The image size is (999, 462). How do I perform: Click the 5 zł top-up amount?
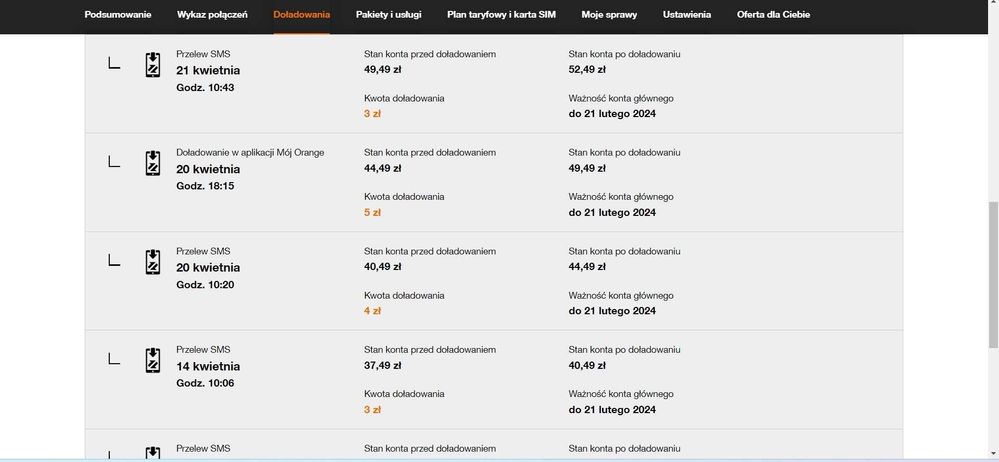(372, 212)
